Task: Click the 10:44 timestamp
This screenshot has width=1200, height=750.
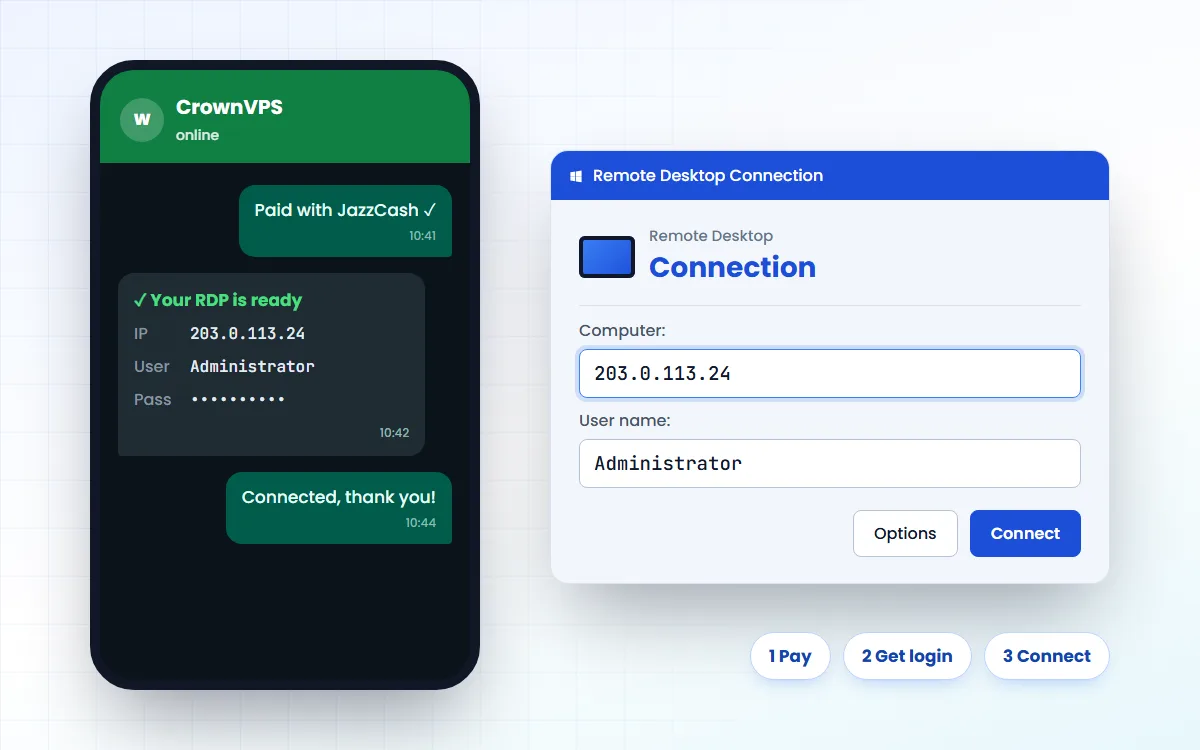Action: (x=421, y=522)
